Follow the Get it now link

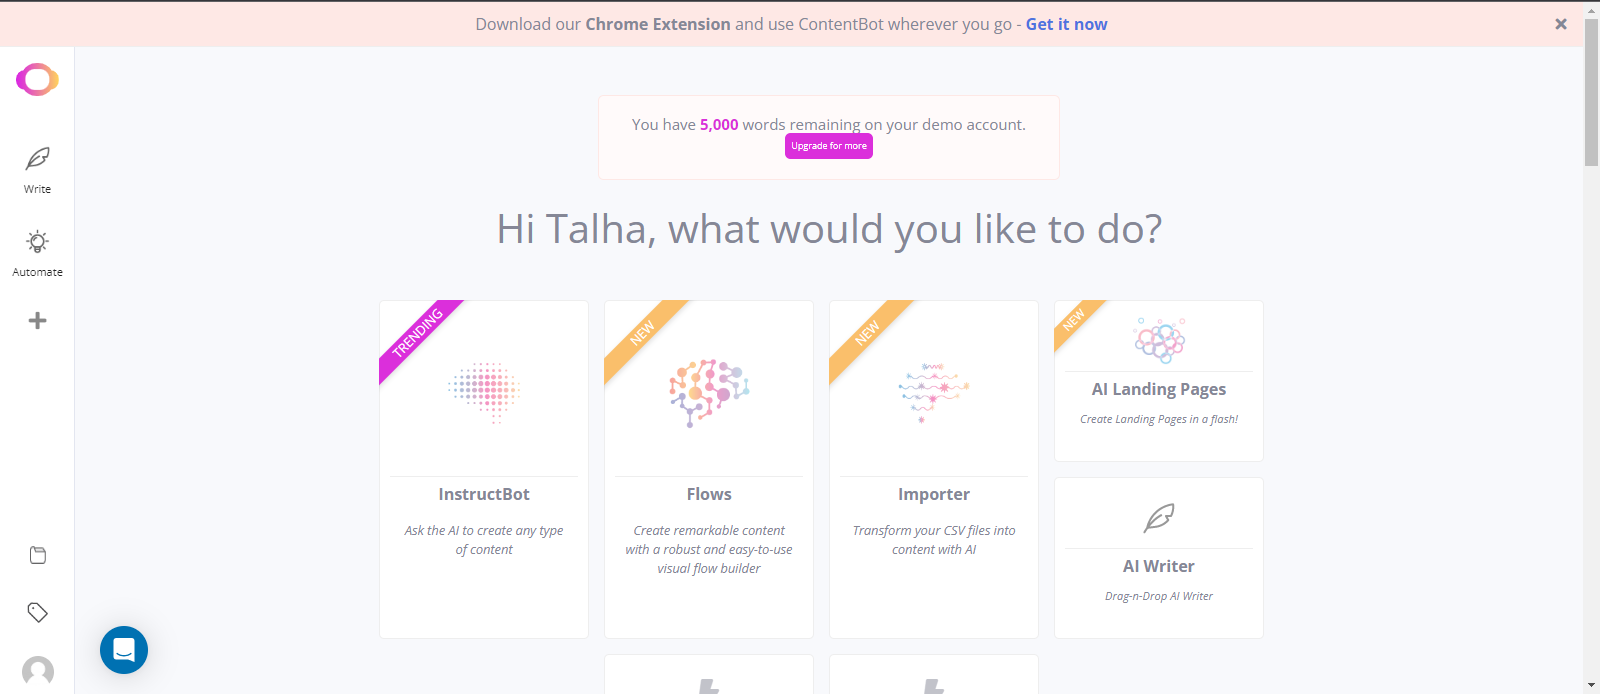pyautogui.click(x=1066, y=24)
